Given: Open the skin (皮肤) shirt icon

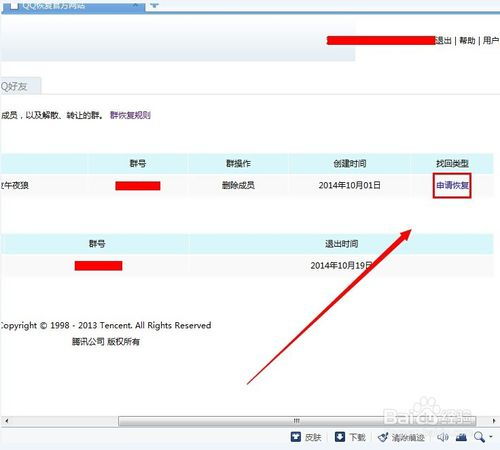Looking at the screenshot, I should 296,437.
